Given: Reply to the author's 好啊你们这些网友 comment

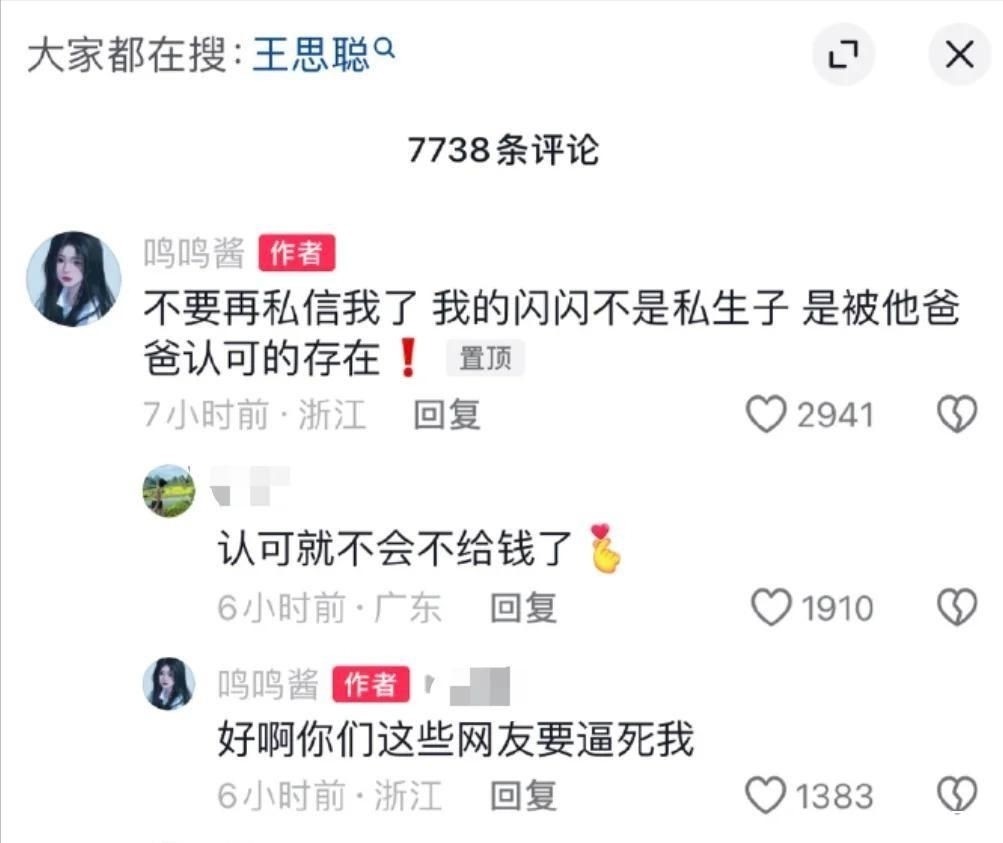Looking at the screenshot, I should click(523, 796).
